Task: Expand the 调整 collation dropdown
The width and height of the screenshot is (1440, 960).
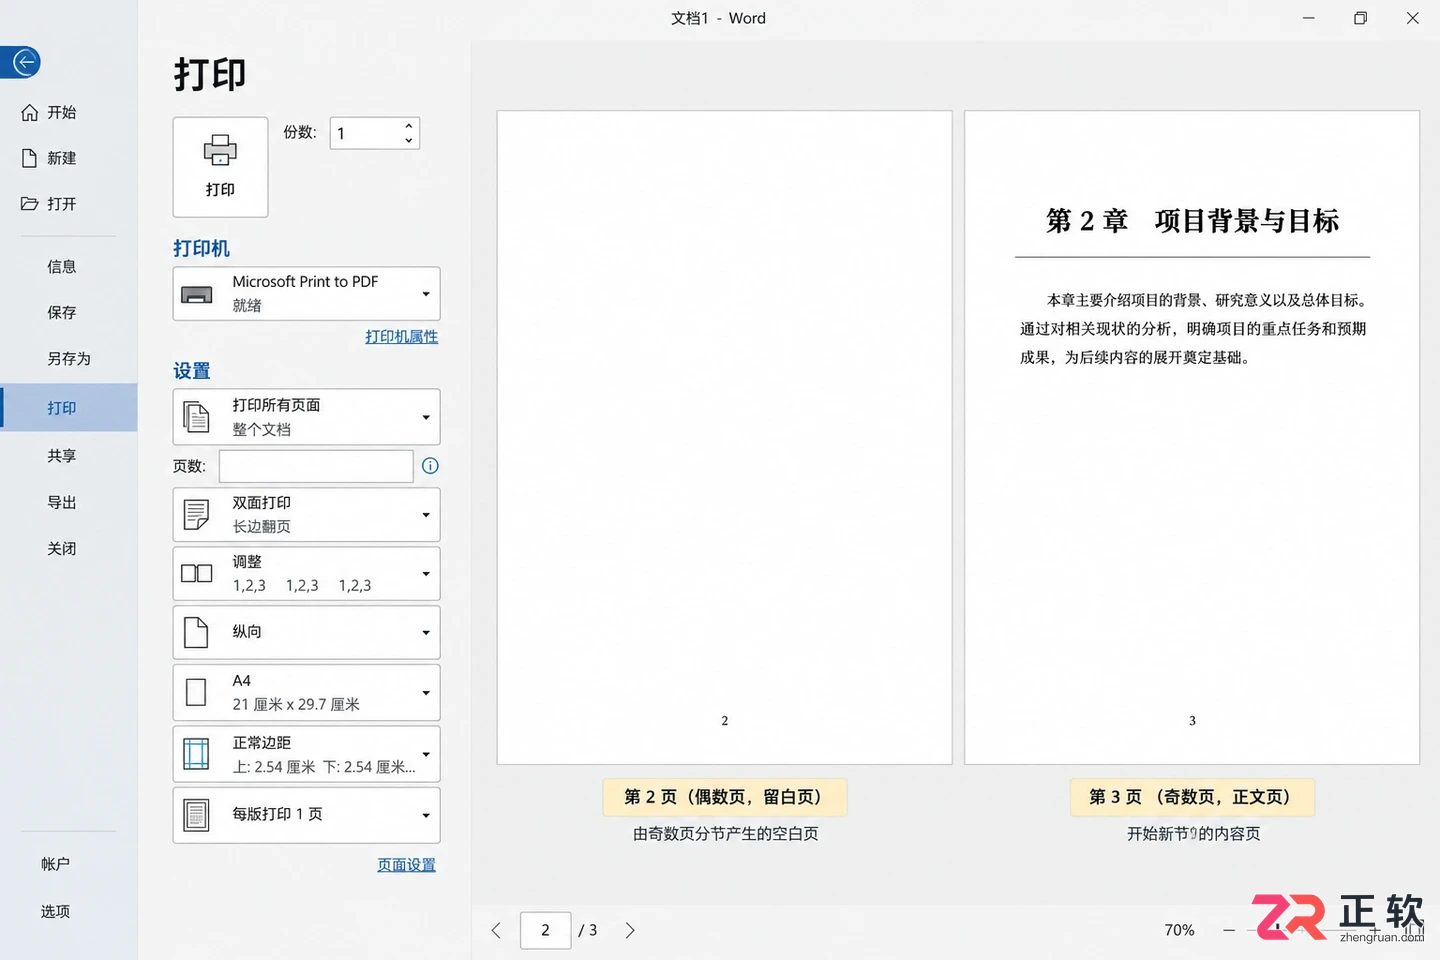Action: click(306, 574)
